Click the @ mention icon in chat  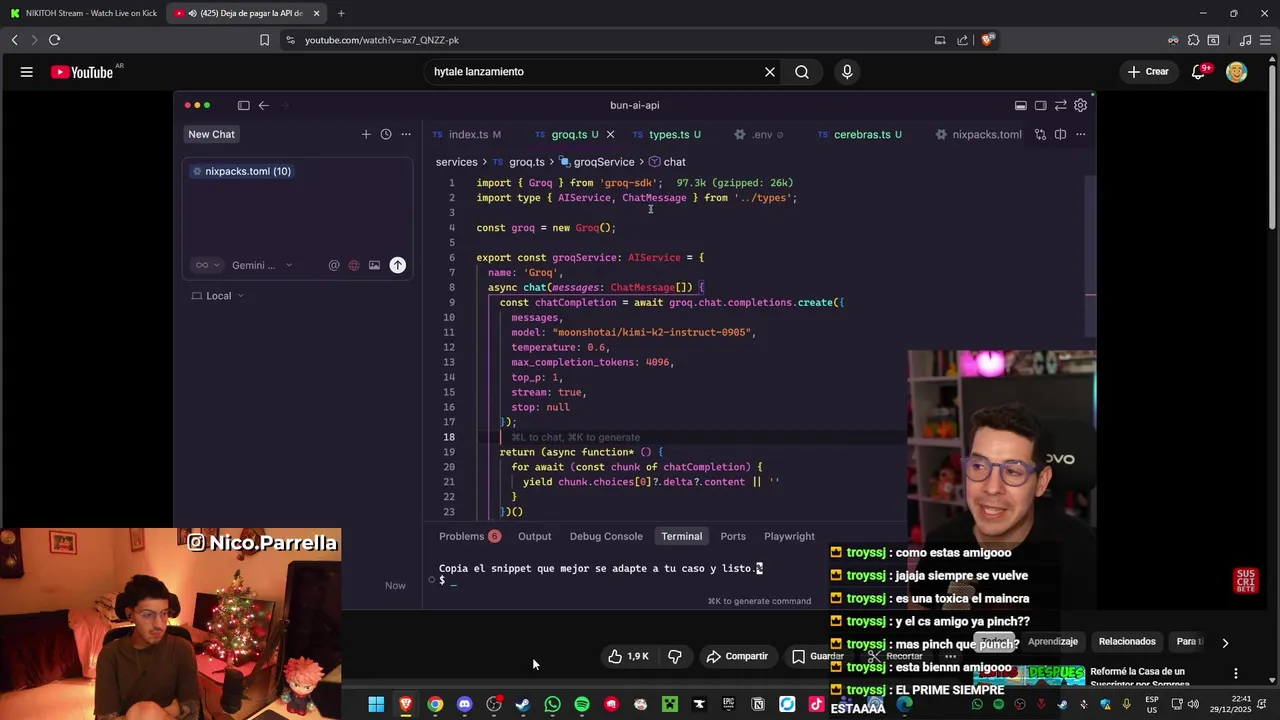tap(334, 265)
